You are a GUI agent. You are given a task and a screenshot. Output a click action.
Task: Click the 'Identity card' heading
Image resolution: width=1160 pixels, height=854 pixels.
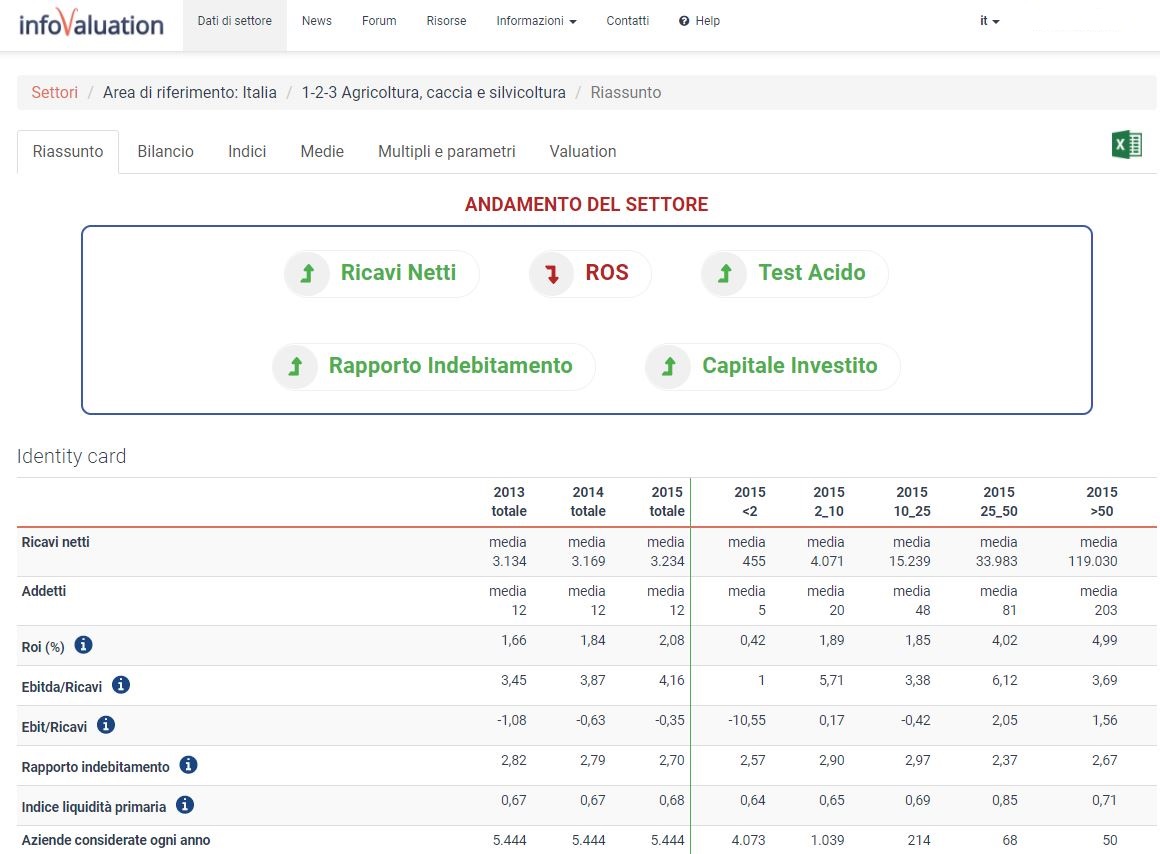pyautogui.click(x=72, y=456)
